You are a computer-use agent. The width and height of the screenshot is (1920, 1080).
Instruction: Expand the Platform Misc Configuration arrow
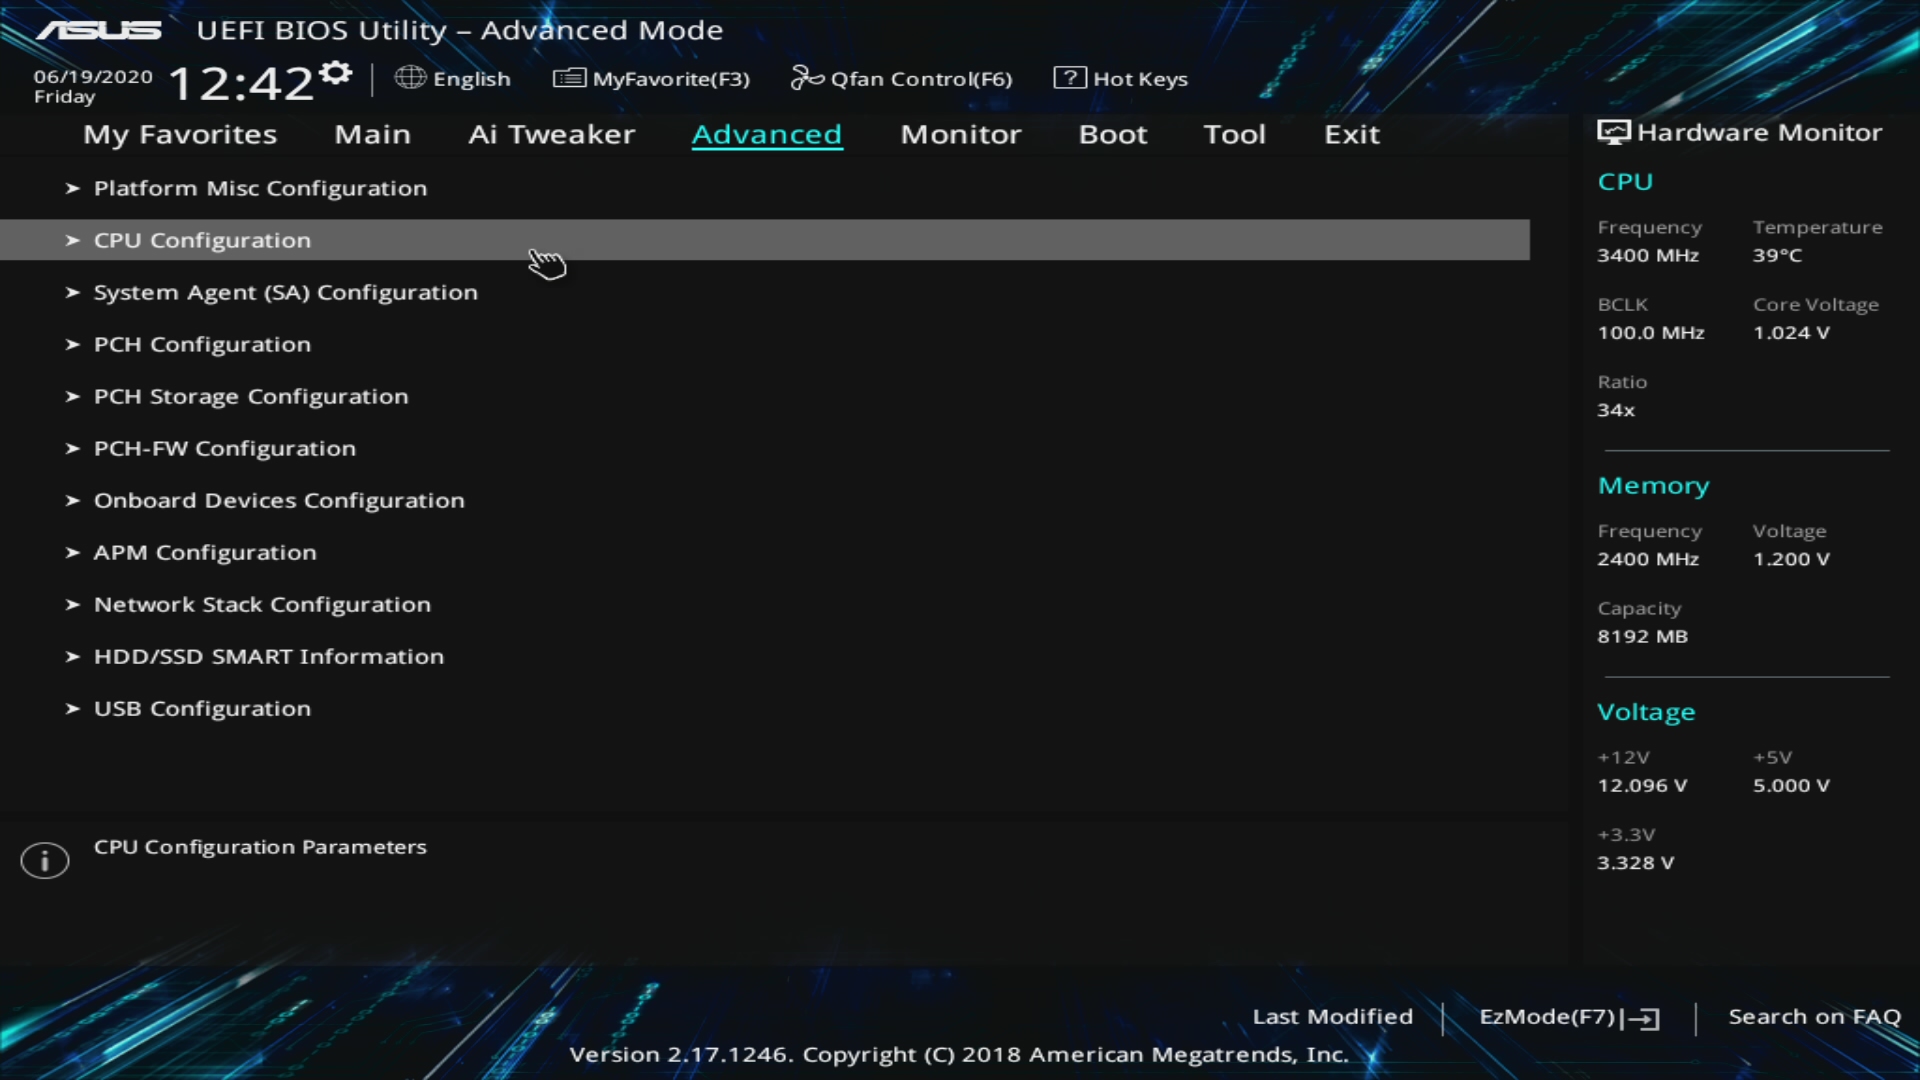pyautogui.click(x=72, y=188)
